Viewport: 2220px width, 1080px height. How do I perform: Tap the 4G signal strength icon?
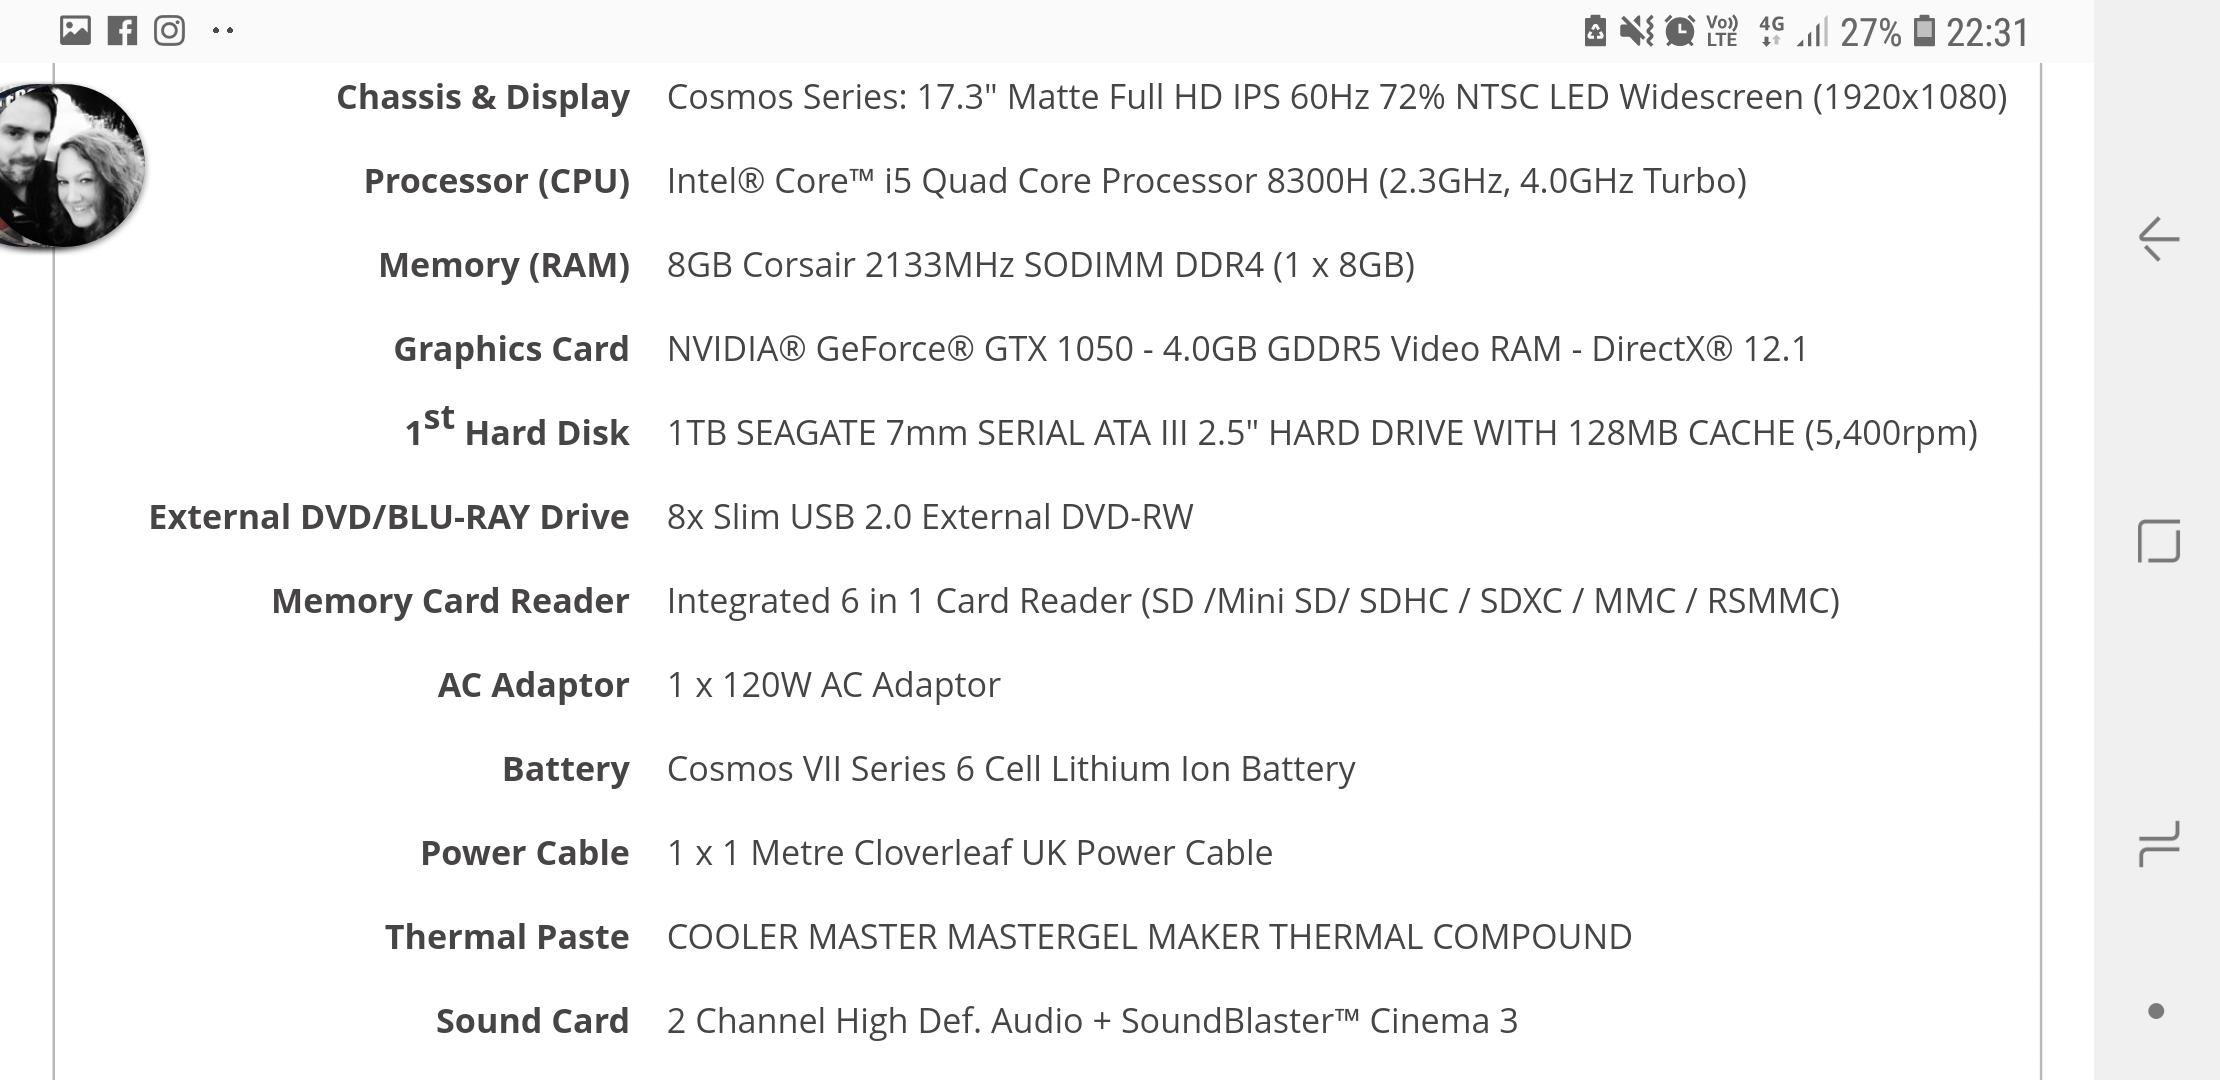coord(1794,32)
